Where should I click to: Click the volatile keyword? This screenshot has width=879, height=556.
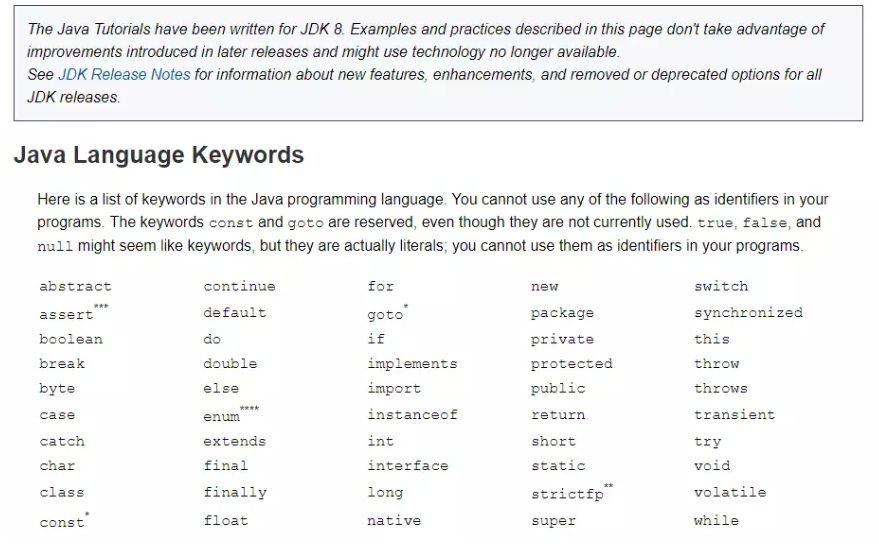[730, 492]
